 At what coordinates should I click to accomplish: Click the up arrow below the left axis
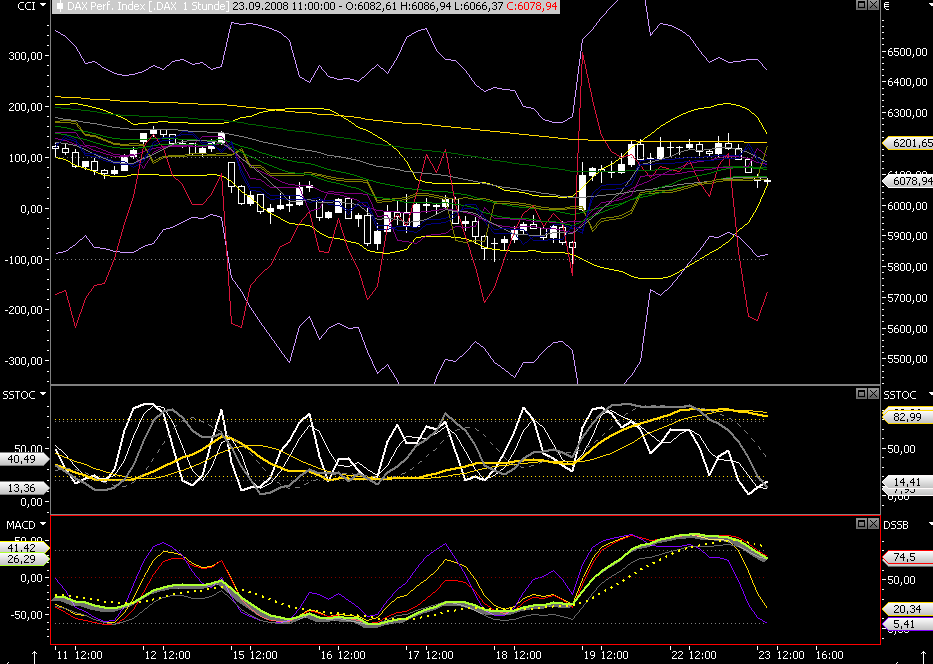pos(35,657)
